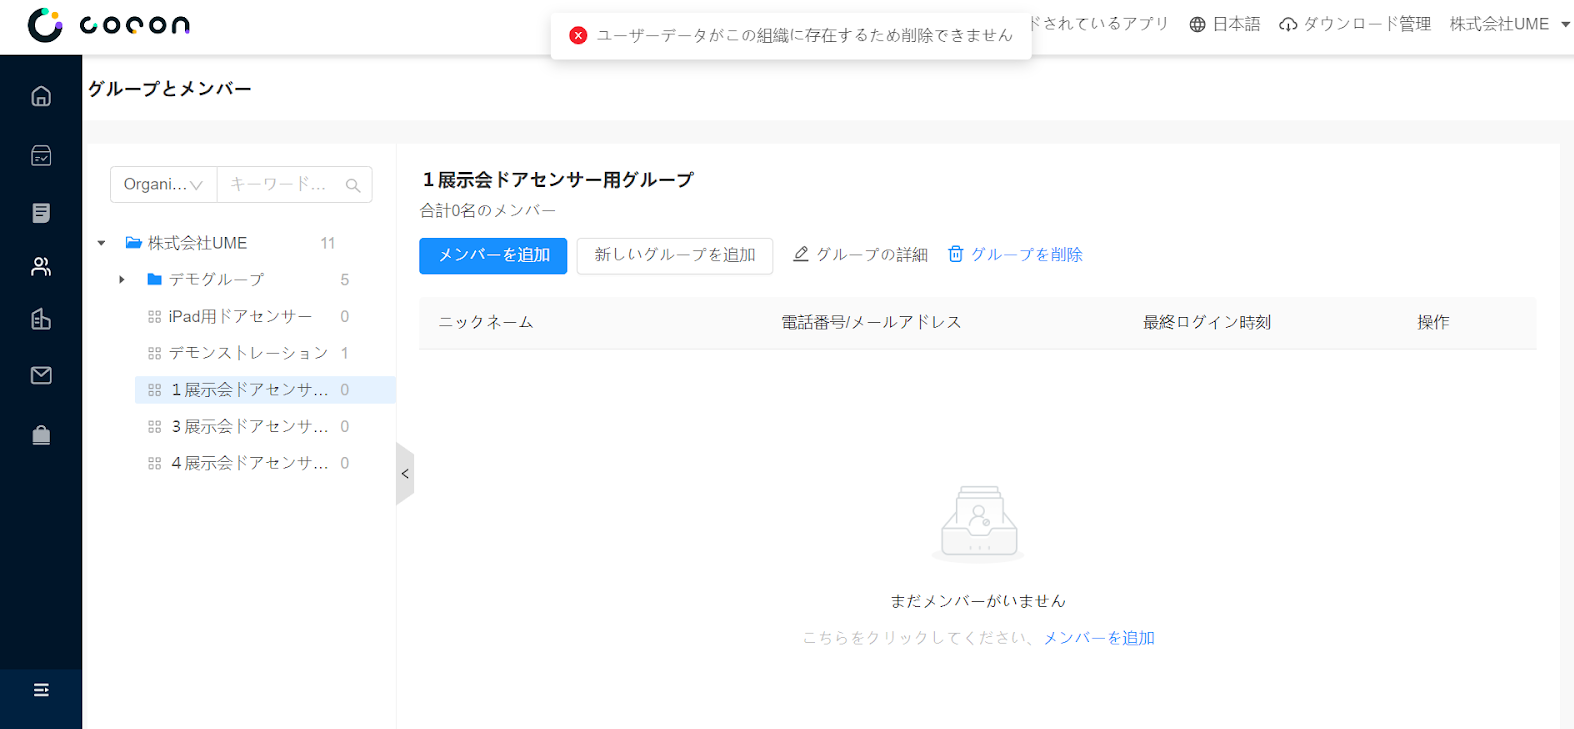Click 電話番号/メールアドレス column header

(871, 322)
